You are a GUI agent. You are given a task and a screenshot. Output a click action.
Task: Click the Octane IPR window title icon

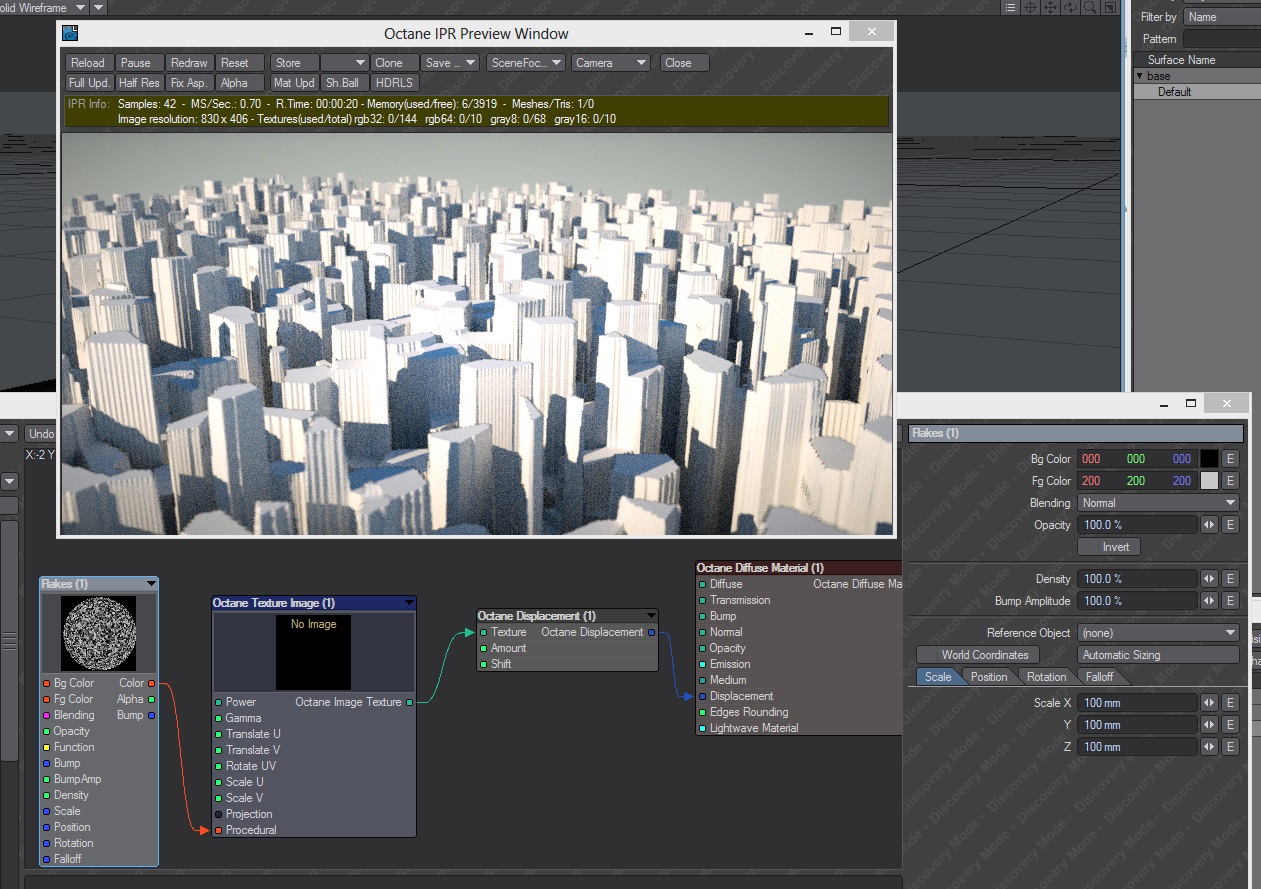70,33
